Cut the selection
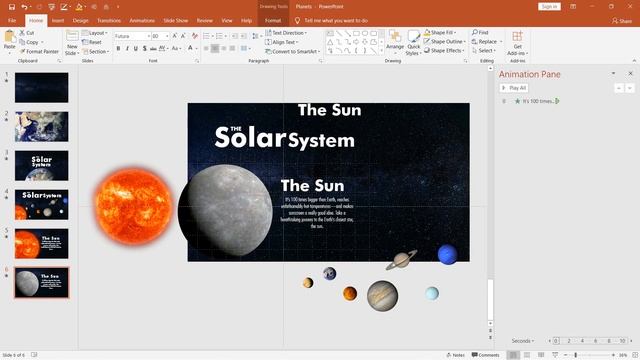Image resolution: width=640 pixels, height=360 pixels. pyautogui.click(x=27, y=33)
